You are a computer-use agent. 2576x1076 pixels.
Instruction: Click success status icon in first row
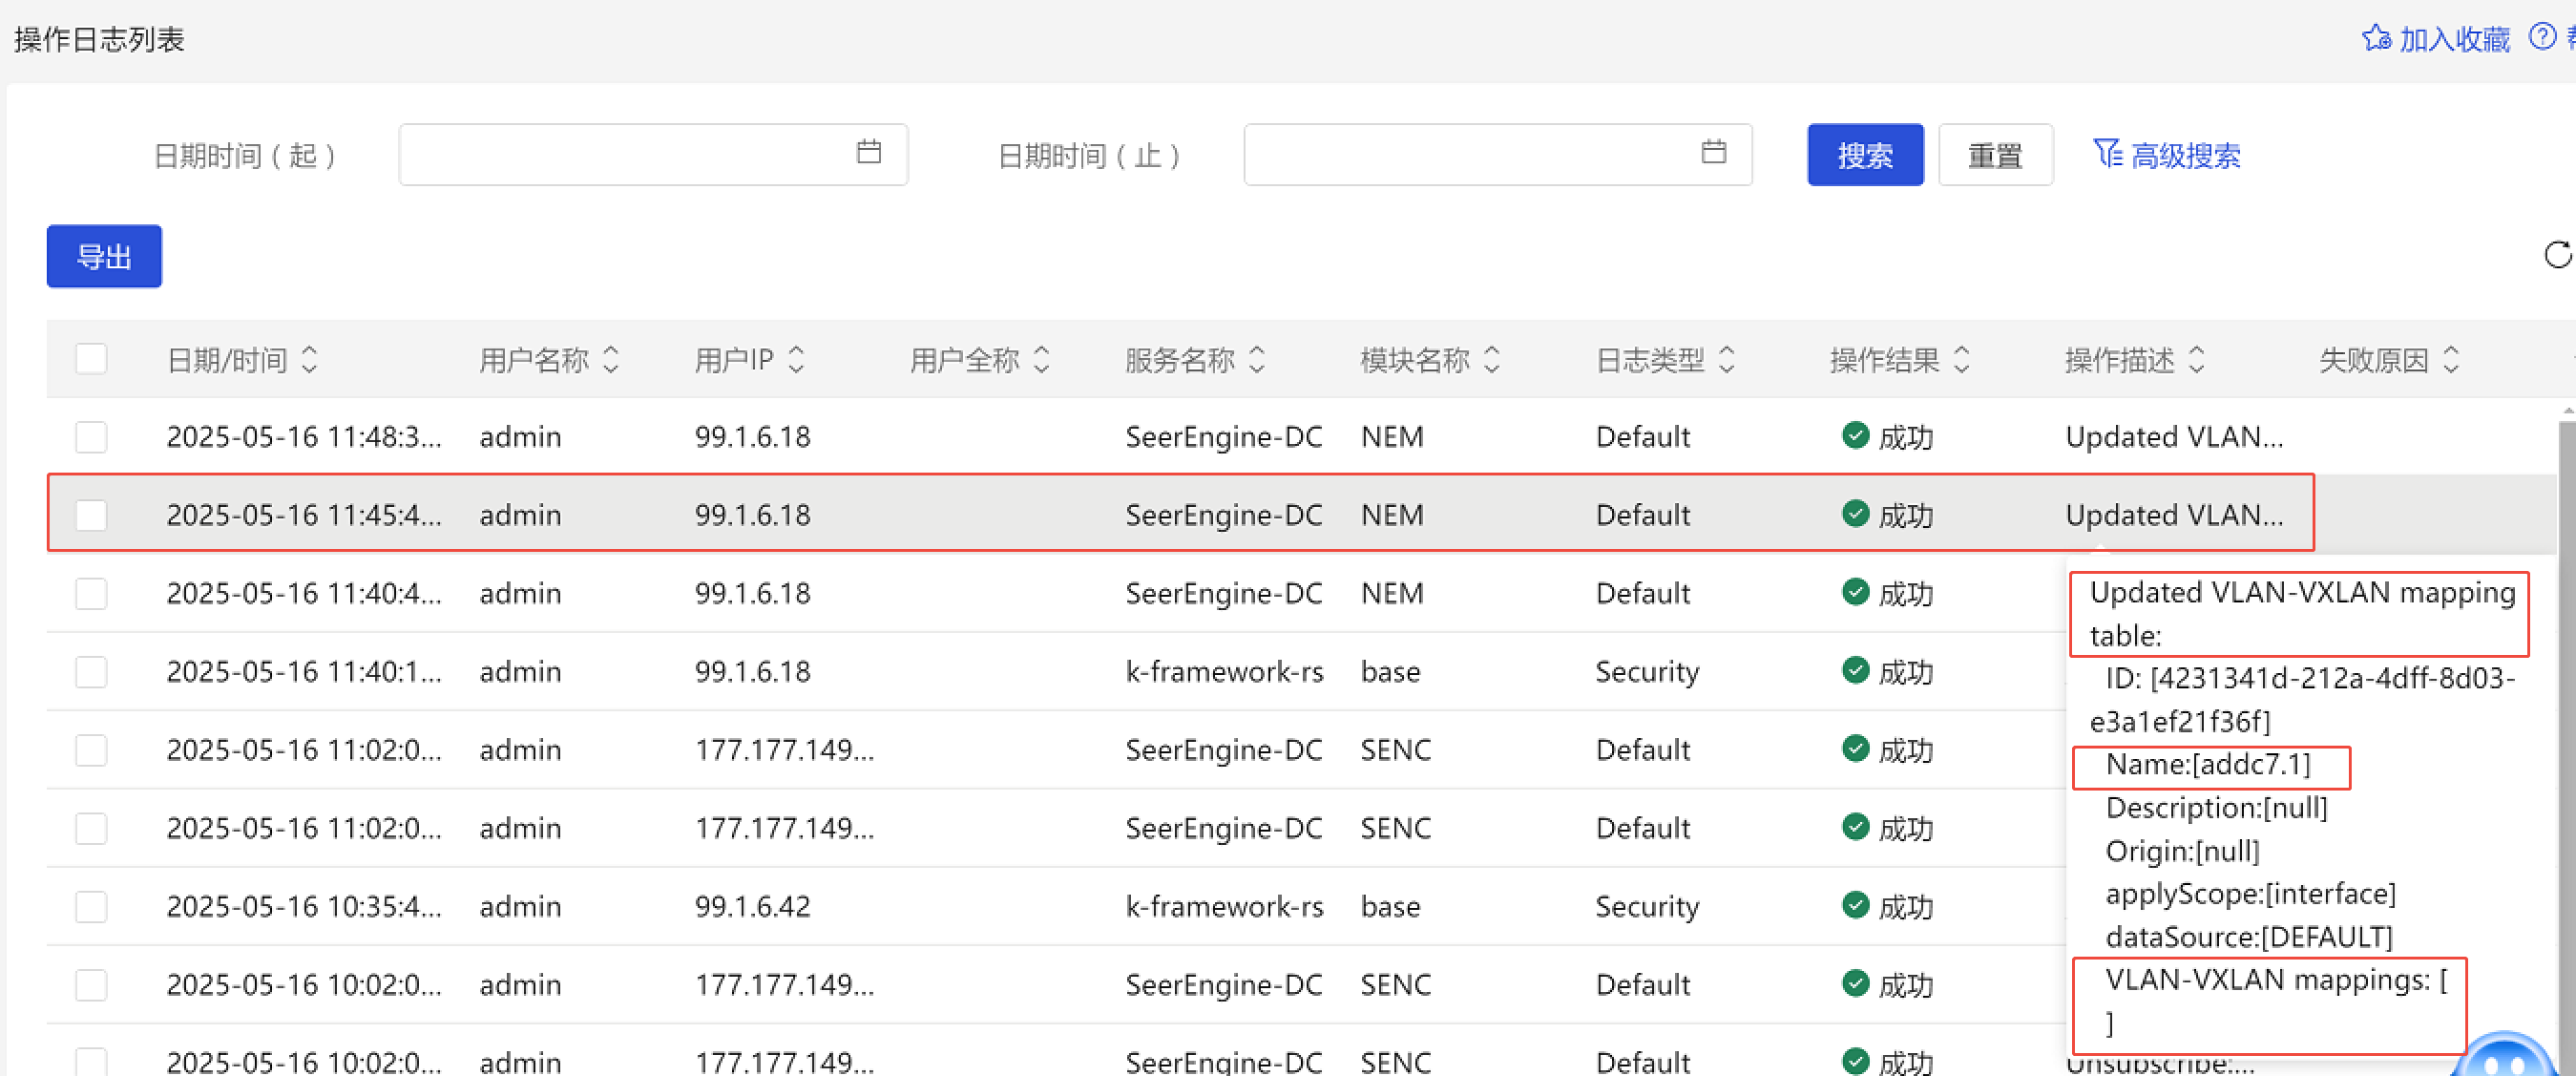pos(1855,436)
